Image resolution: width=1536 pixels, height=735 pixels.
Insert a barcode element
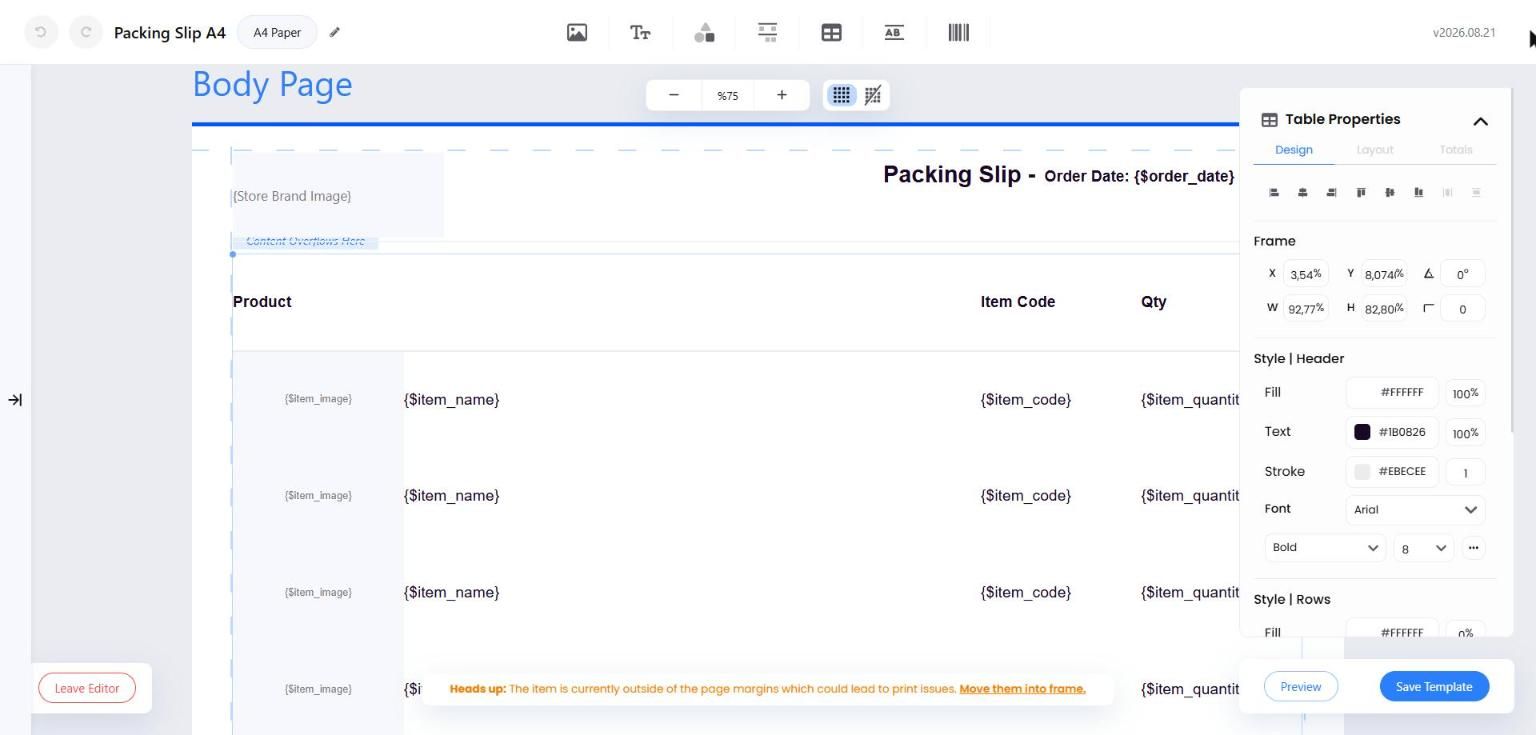(958, 32)
